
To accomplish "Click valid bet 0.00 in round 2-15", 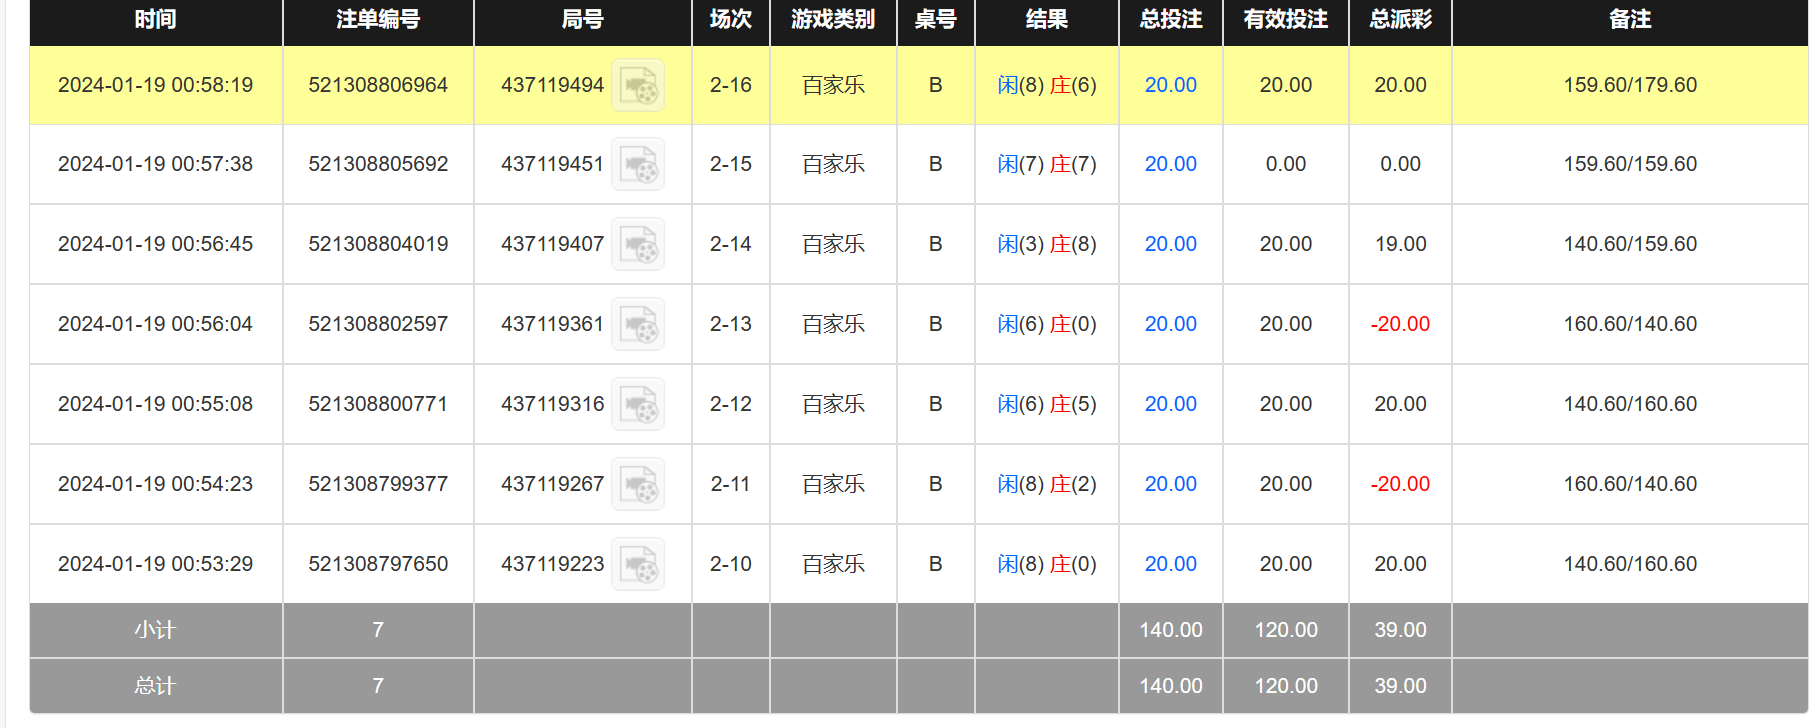I will [1286, 164].
